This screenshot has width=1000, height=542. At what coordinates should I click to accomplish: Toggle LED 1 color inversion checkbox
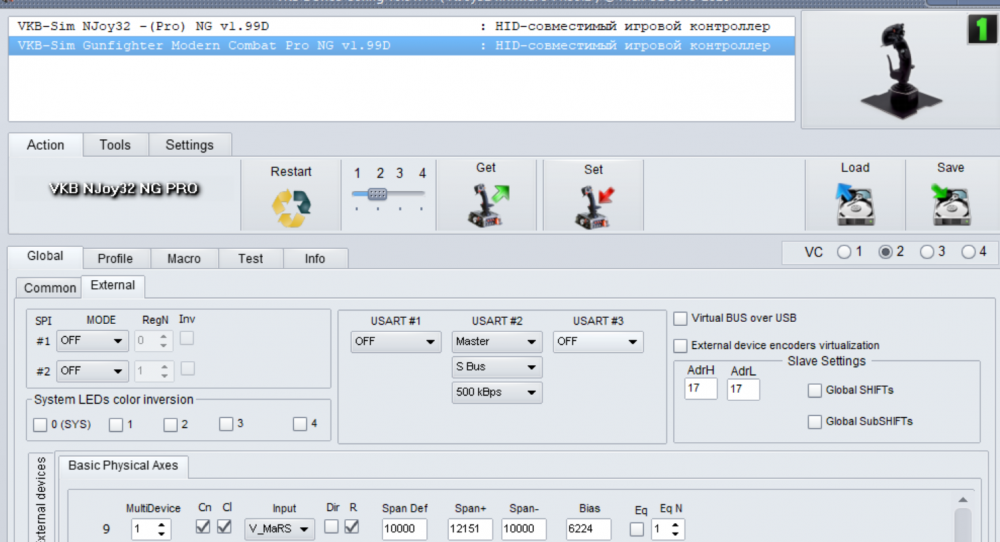[115, 425]
